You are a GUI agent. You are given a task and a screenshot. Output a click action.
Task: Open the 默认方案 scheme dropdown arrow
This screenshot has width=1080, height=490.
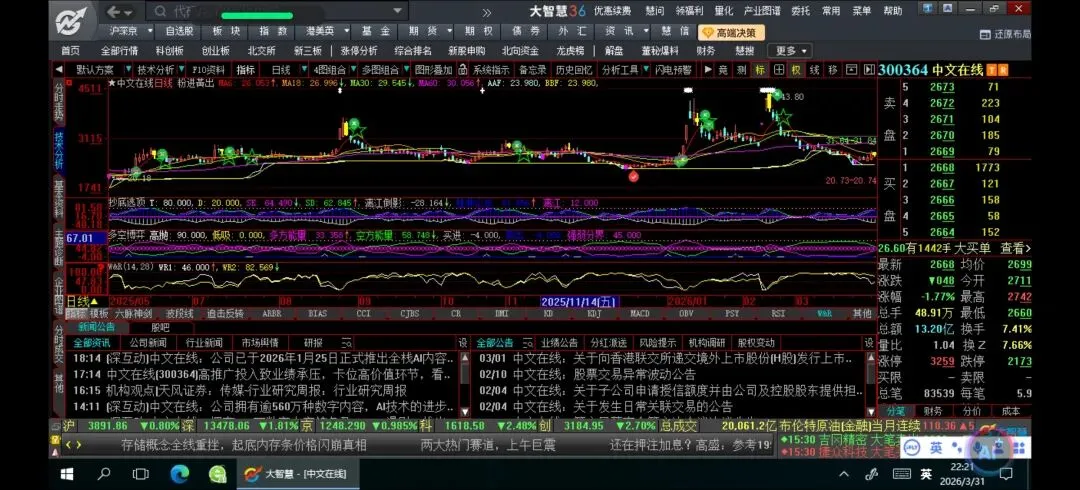[x=129, y=70]
